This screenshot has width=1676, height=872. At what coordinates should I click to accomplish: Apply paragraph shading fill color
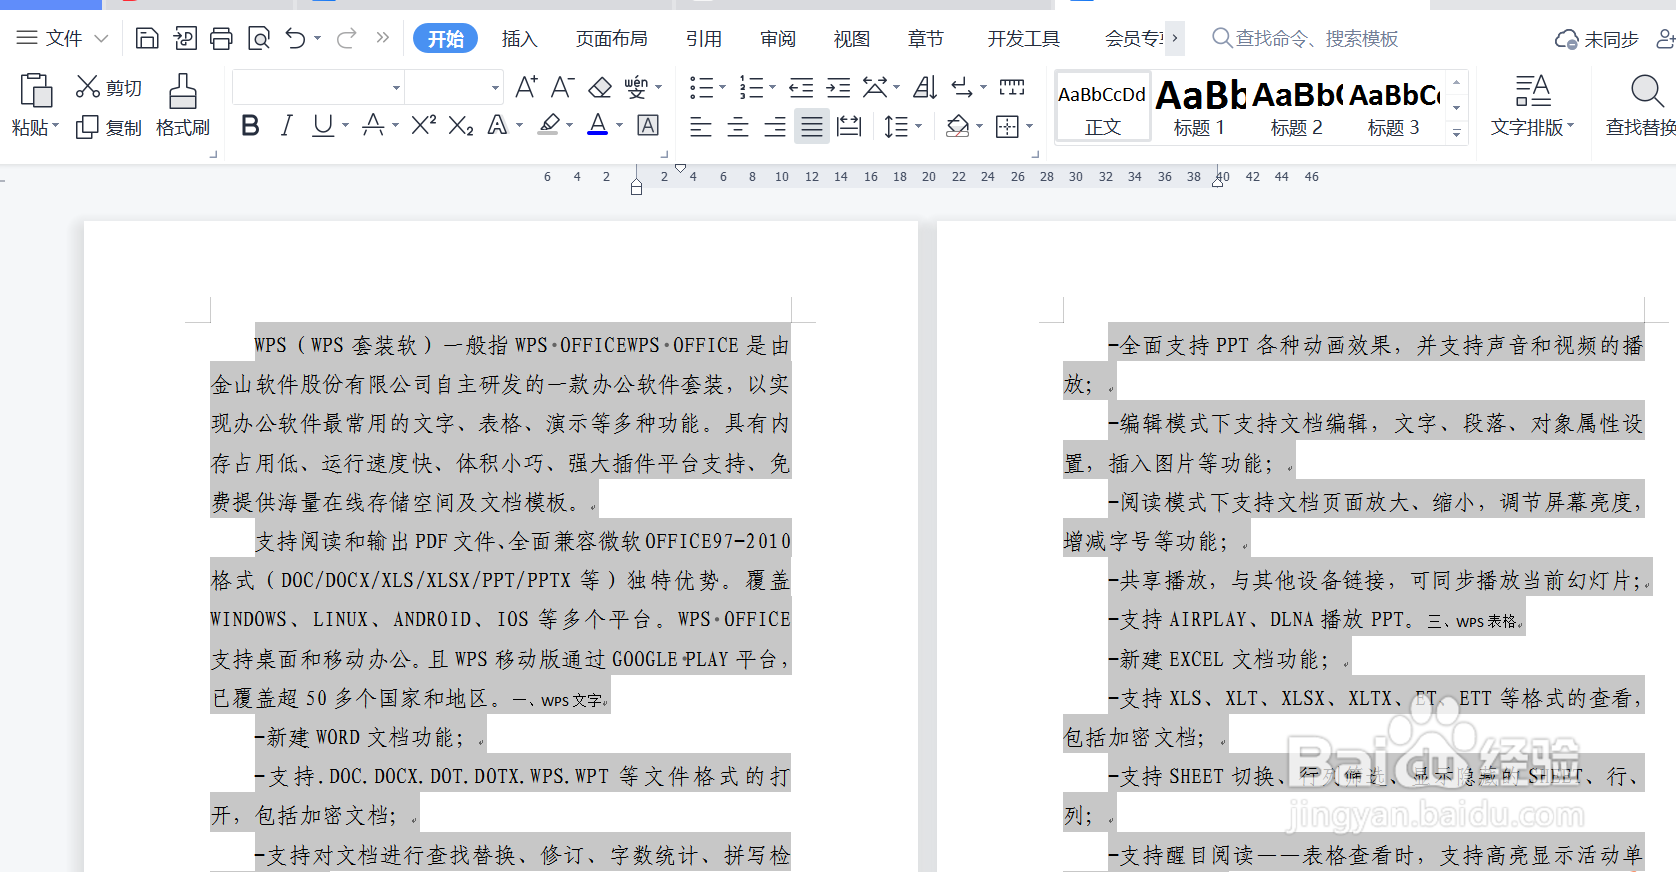coord(958,126)
